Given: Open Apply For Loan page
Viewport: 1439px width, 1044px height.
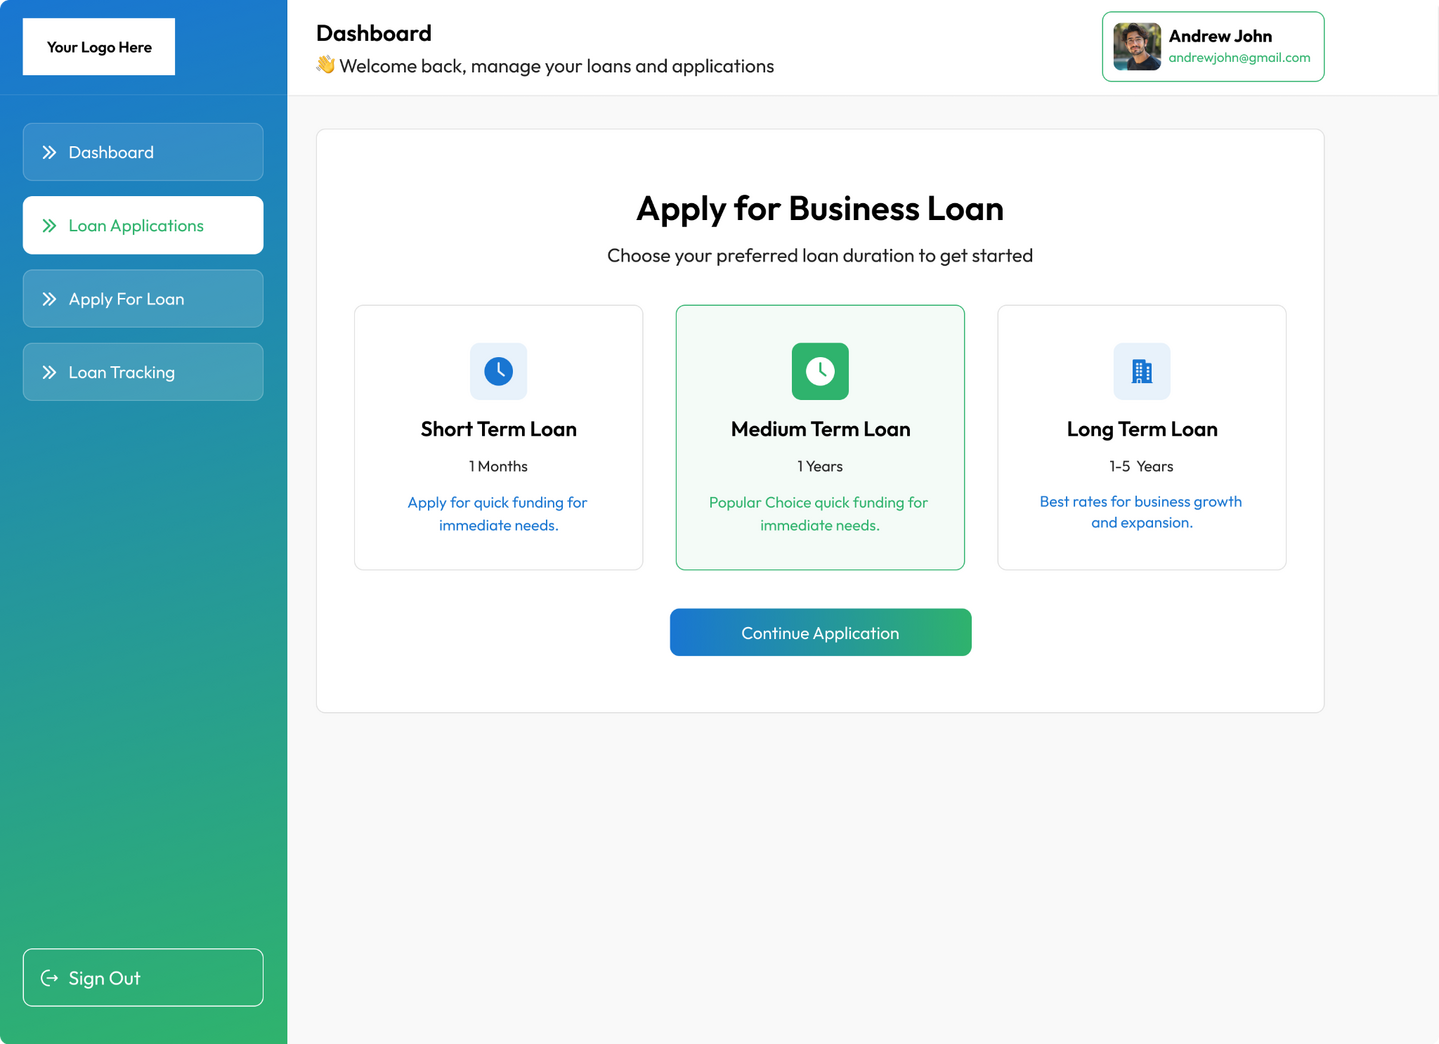Looking at the screenshot, I should pos(143,298).
